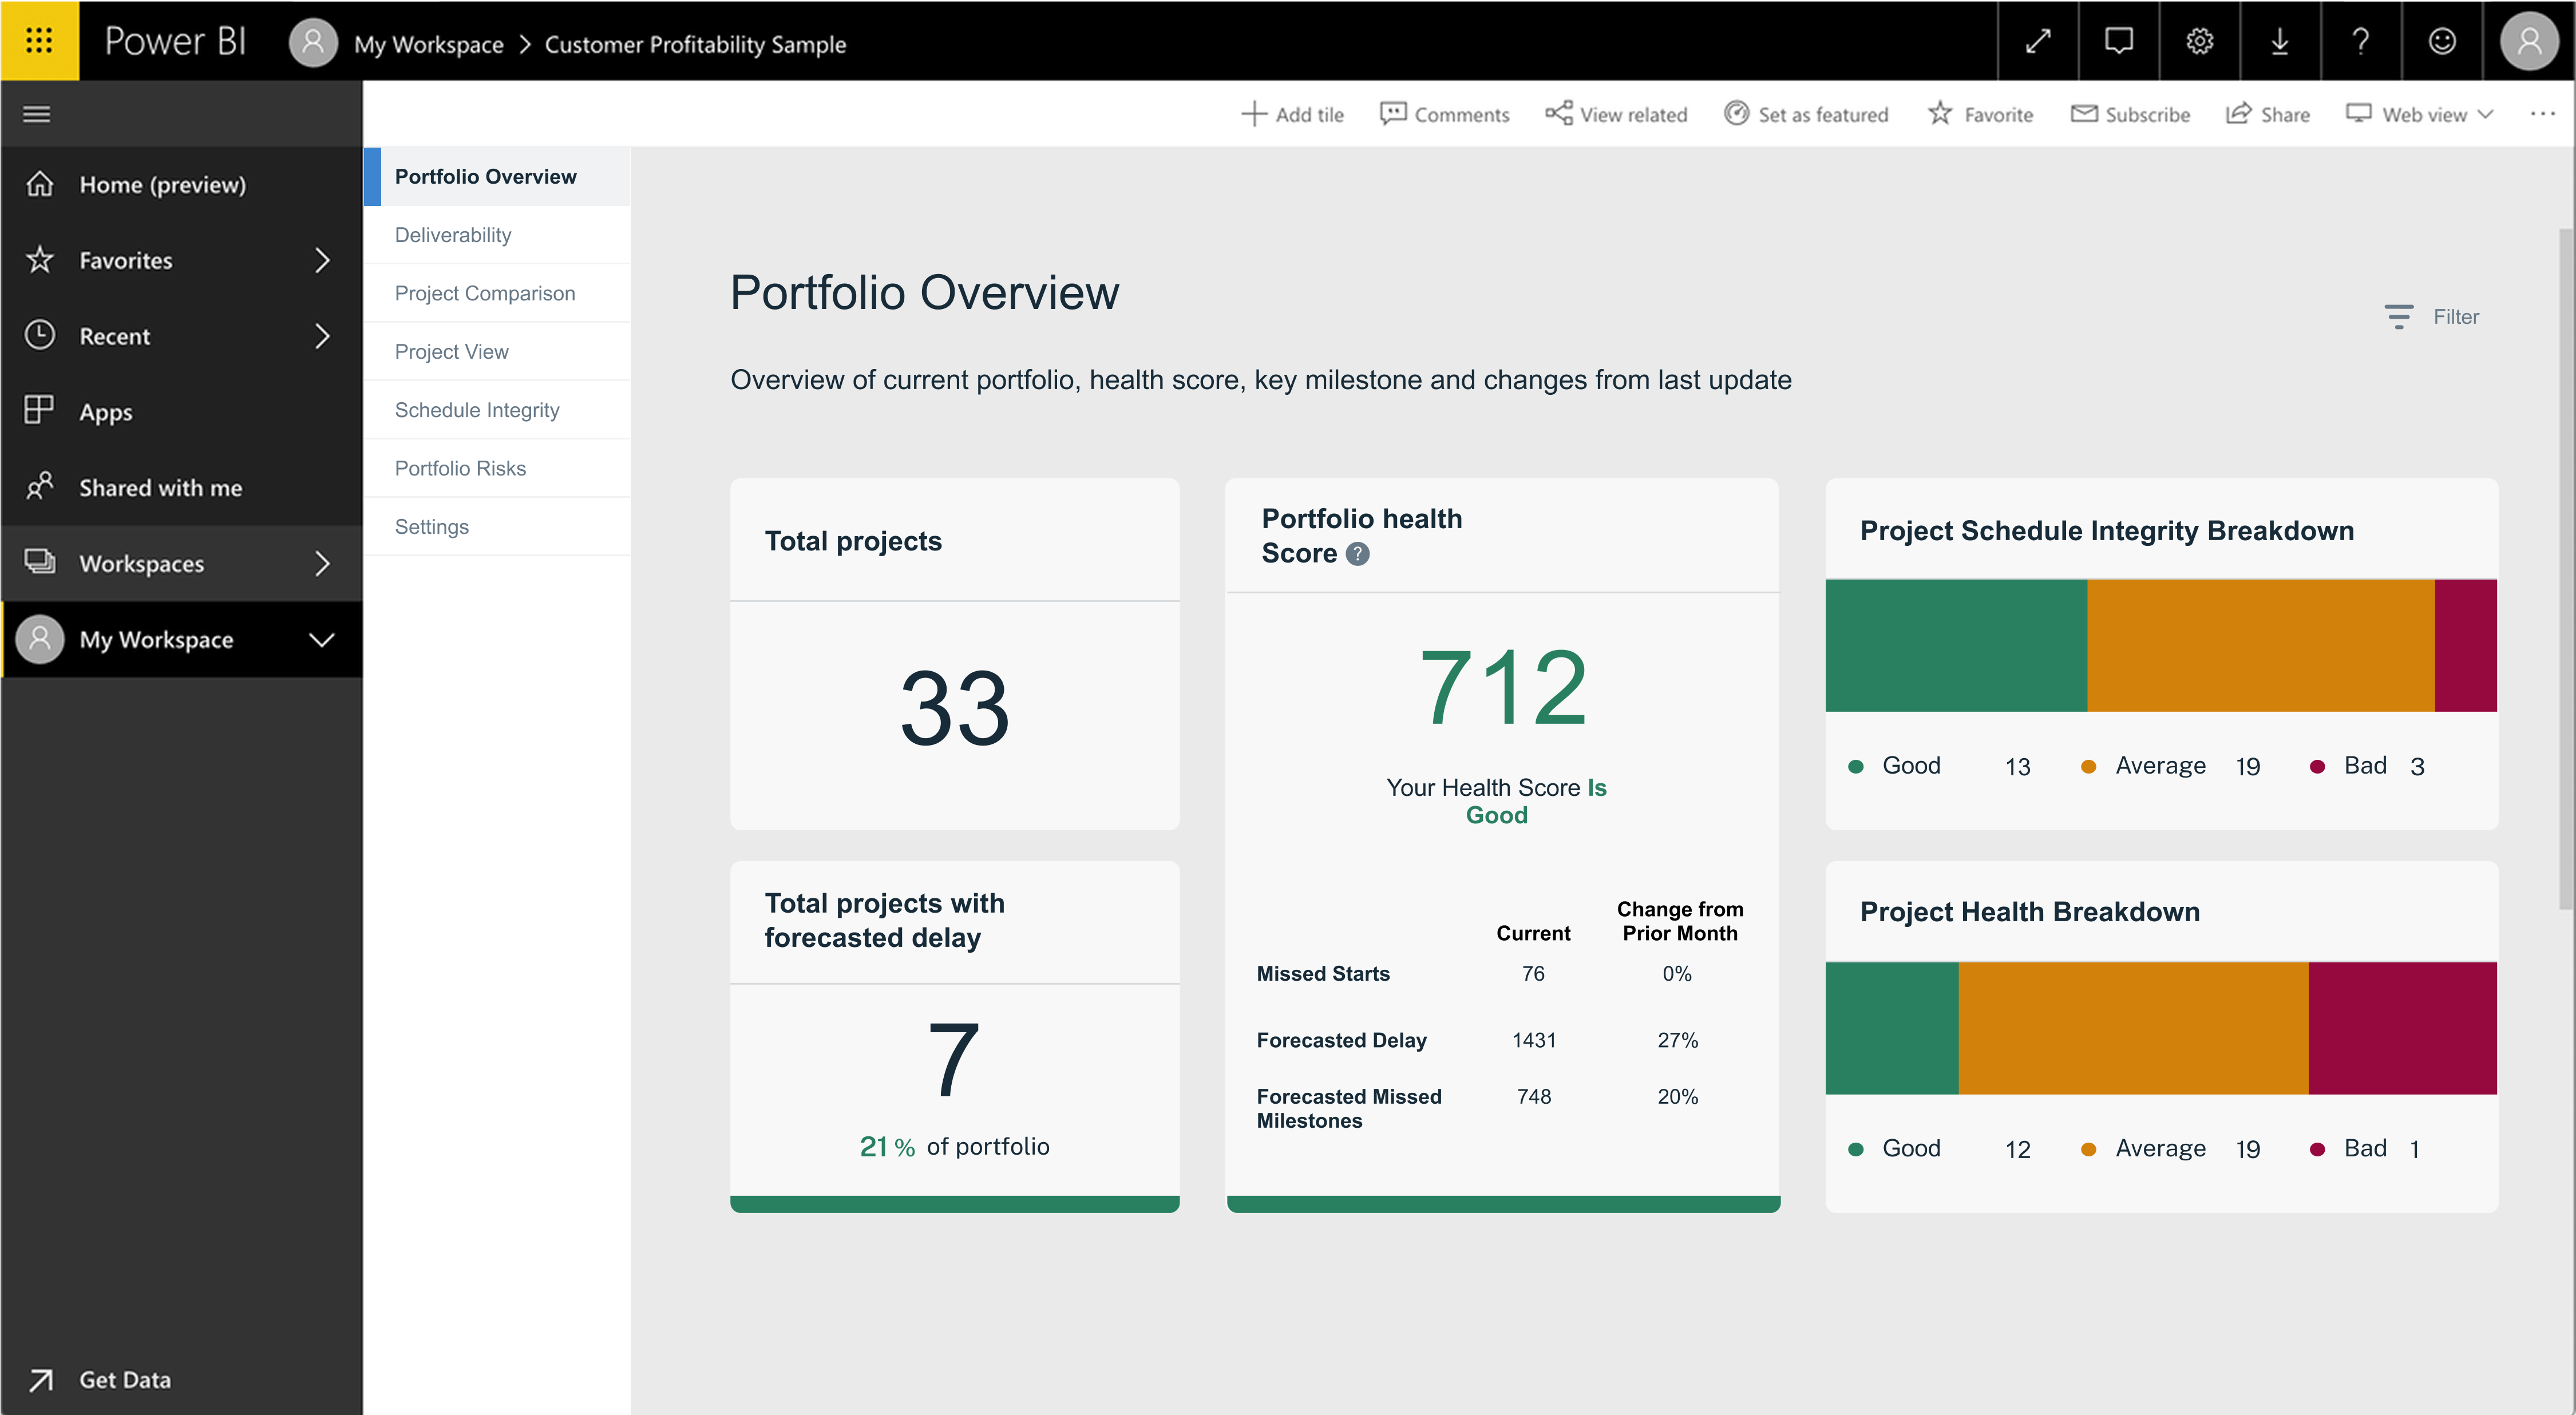This screenshot has width=2576, height=1415.
Task: Open the settings gear icon
Action: tap(2199, 41)
